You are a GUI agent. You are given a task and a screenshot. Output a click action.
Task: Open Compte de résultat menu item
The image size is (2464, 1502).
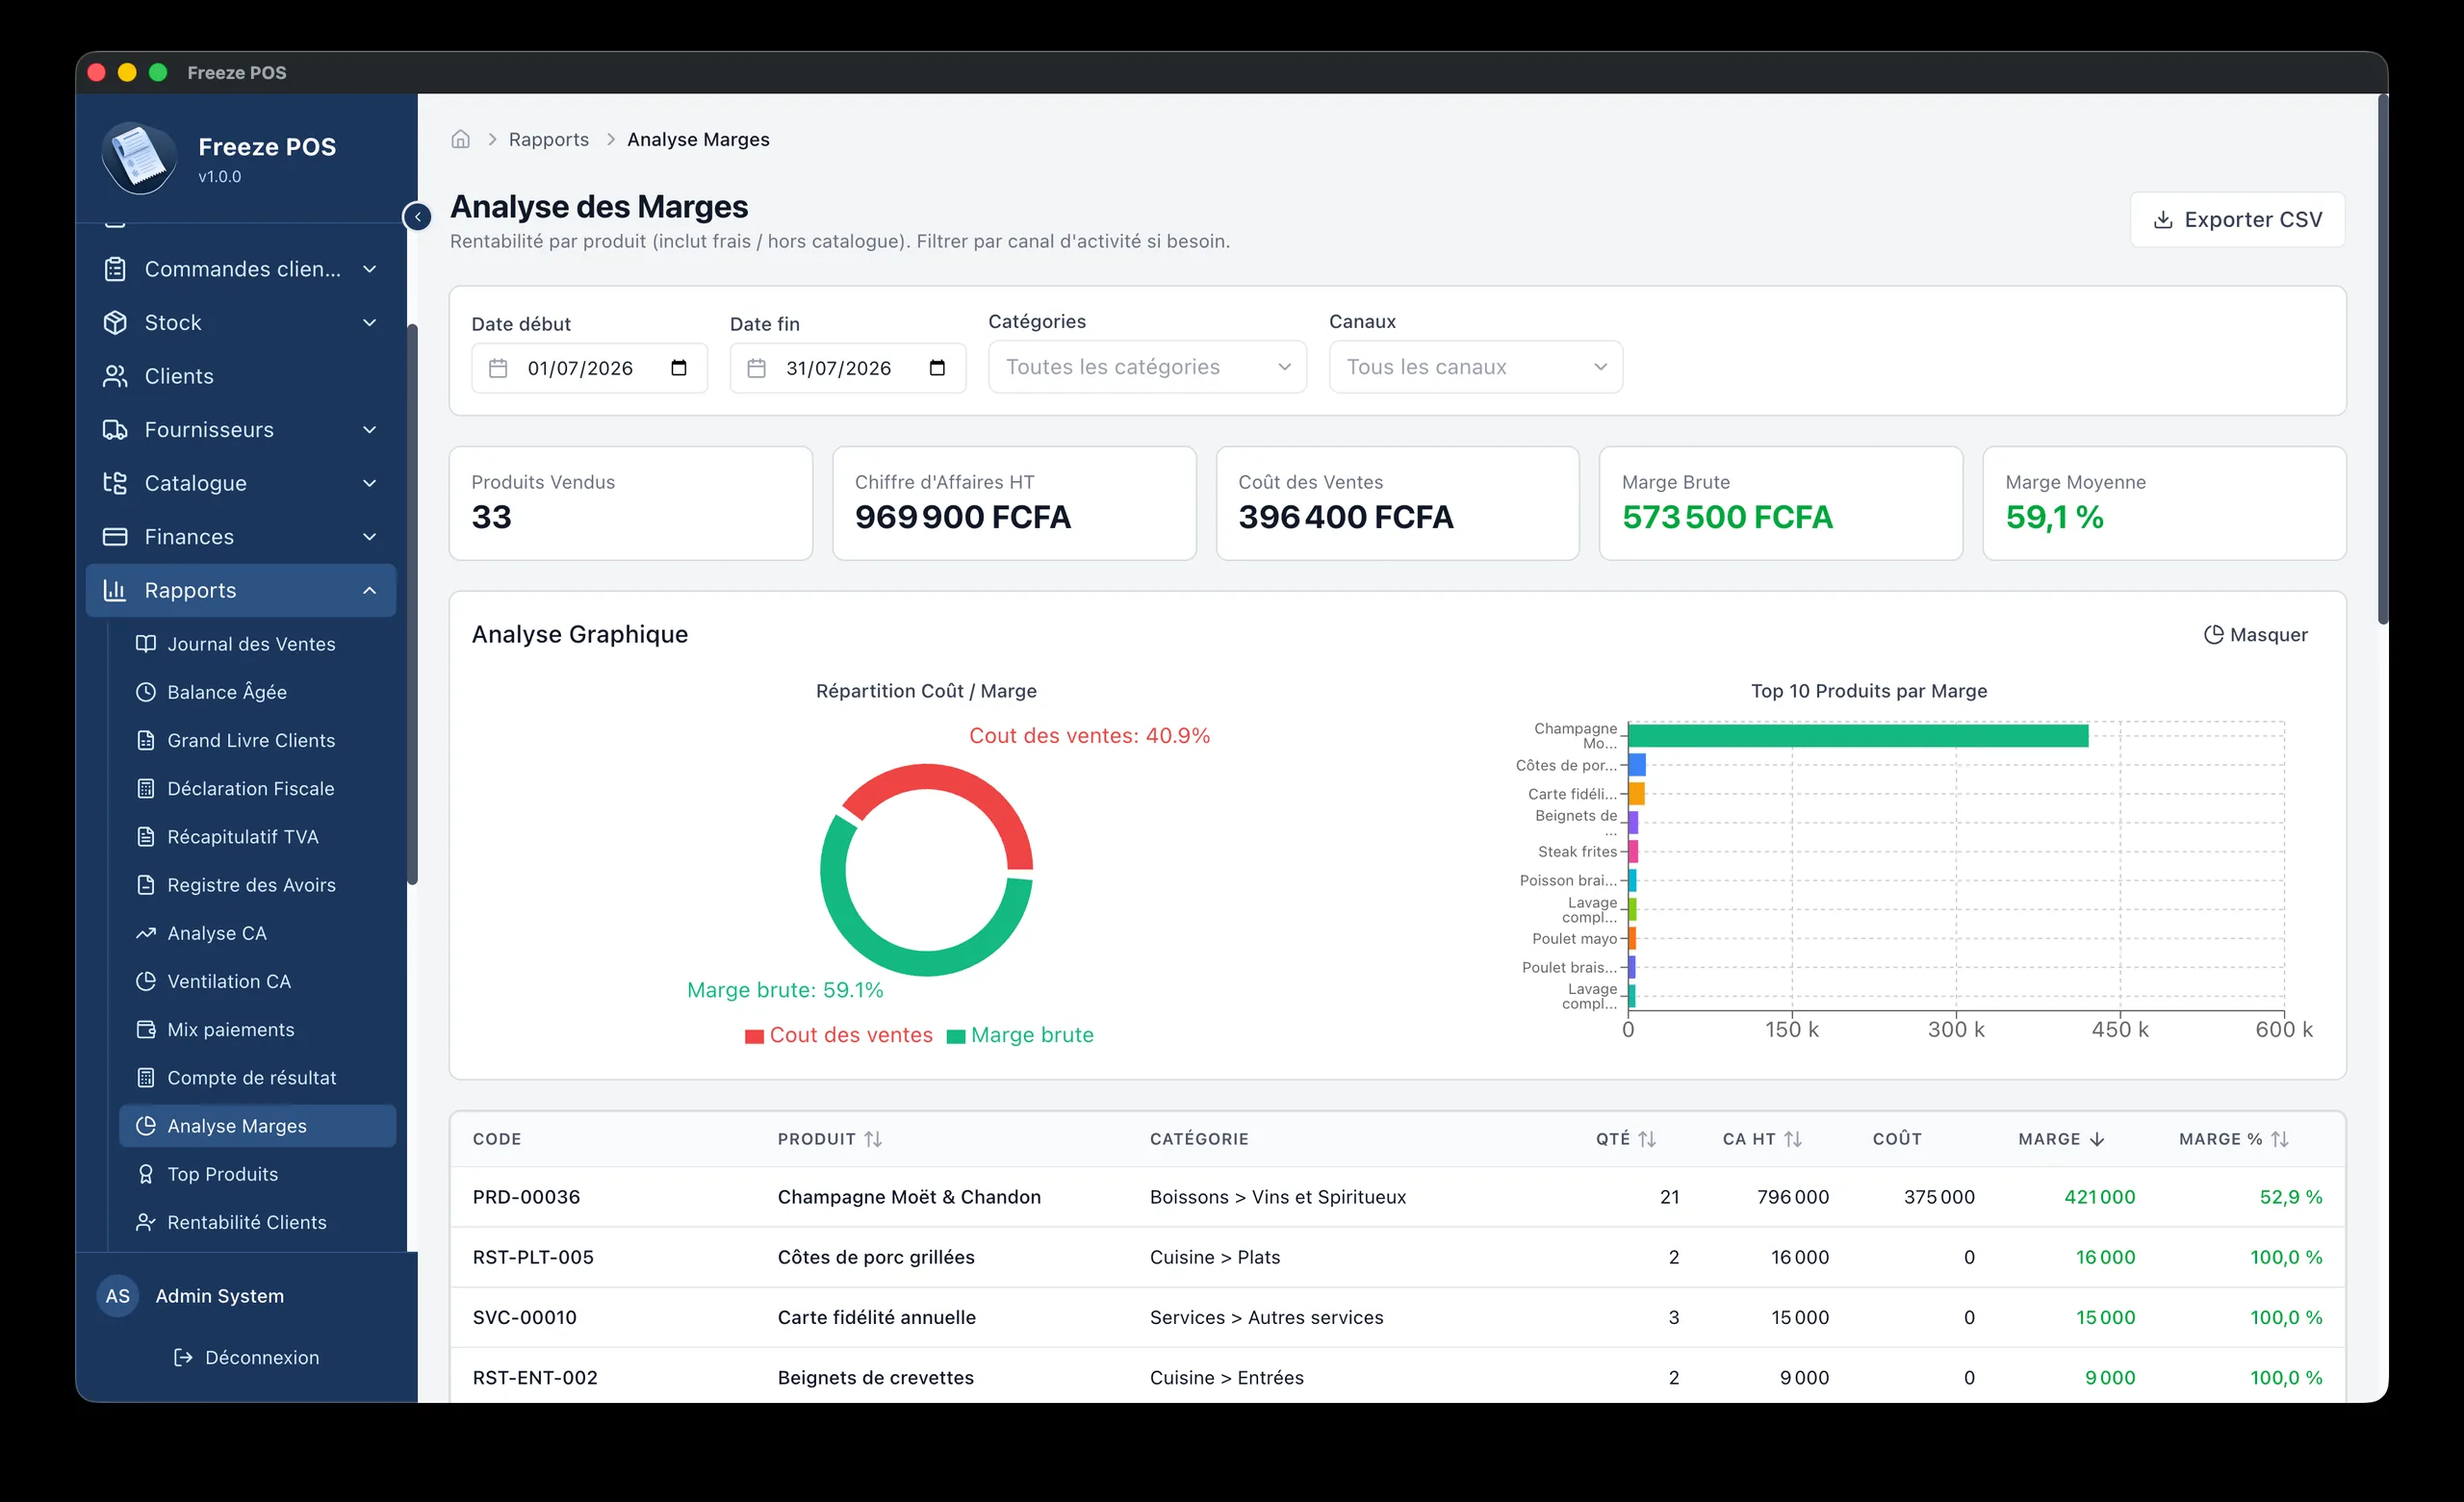[x=251, y=1078]
